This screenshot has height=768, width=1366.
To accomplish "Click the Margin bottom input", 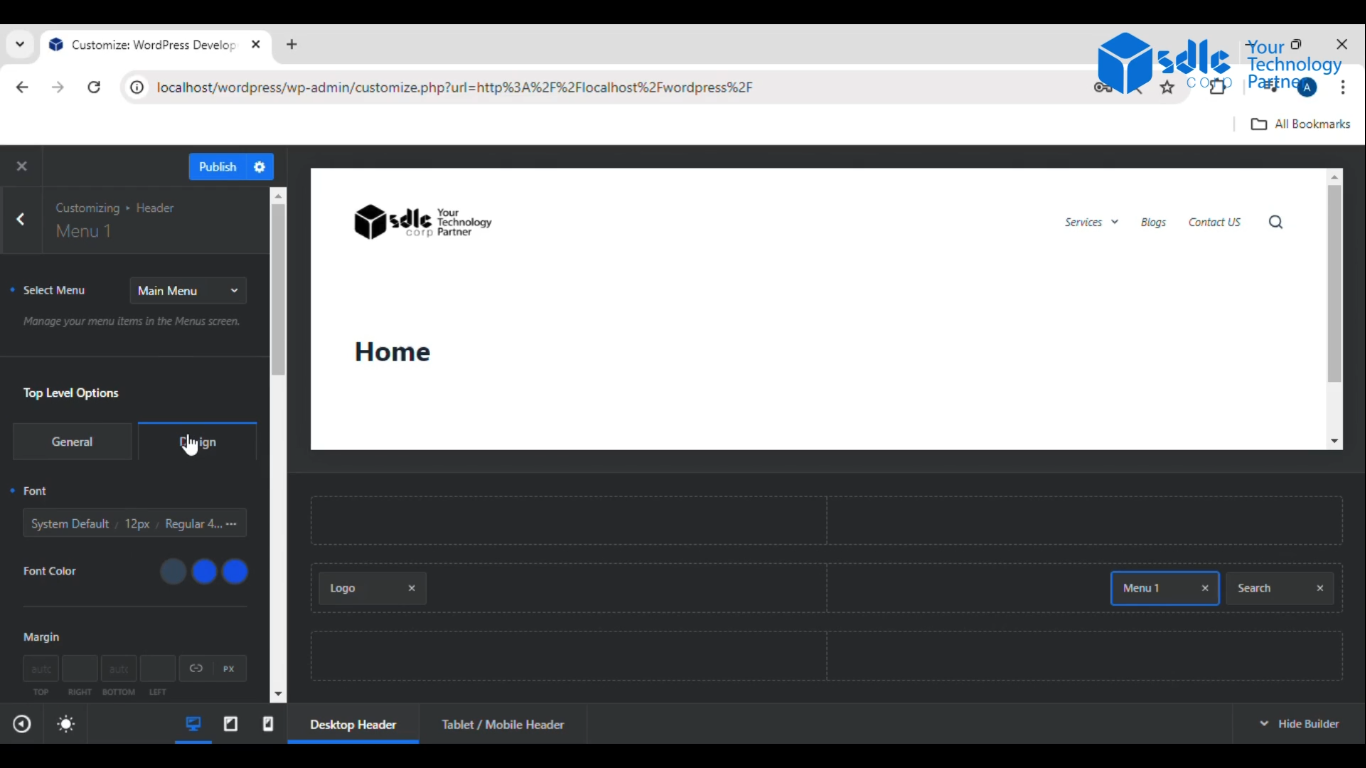I will tap(119, 669).
